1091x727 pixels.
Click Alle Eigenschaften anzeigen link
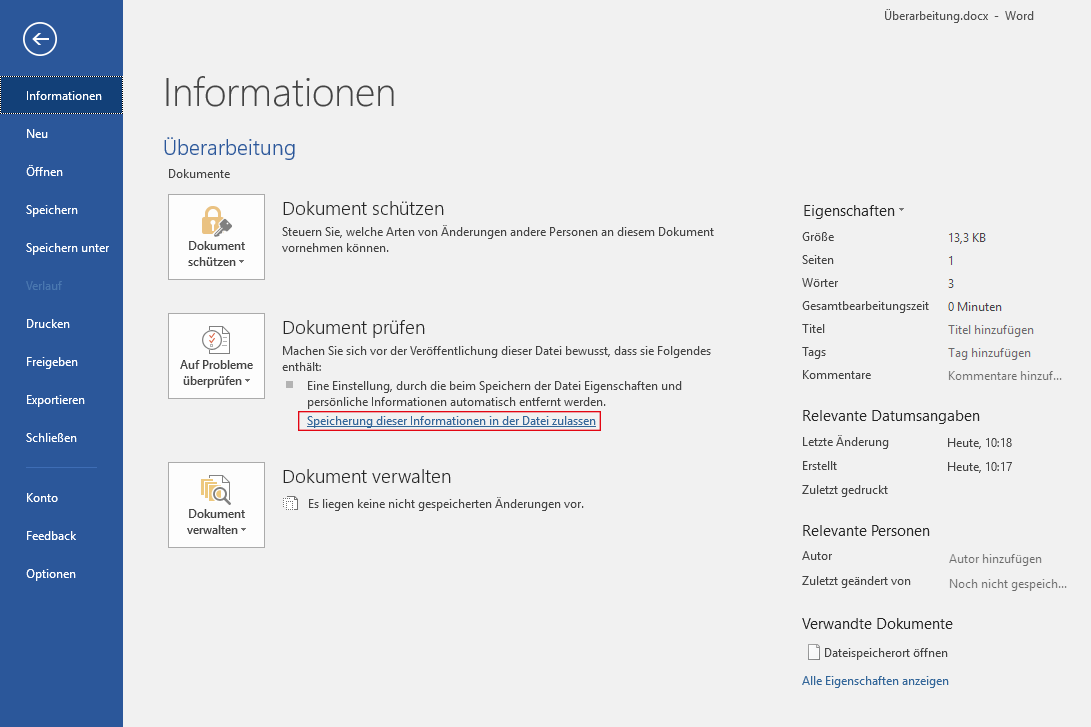pyautogui.click(x=875, y=681)
